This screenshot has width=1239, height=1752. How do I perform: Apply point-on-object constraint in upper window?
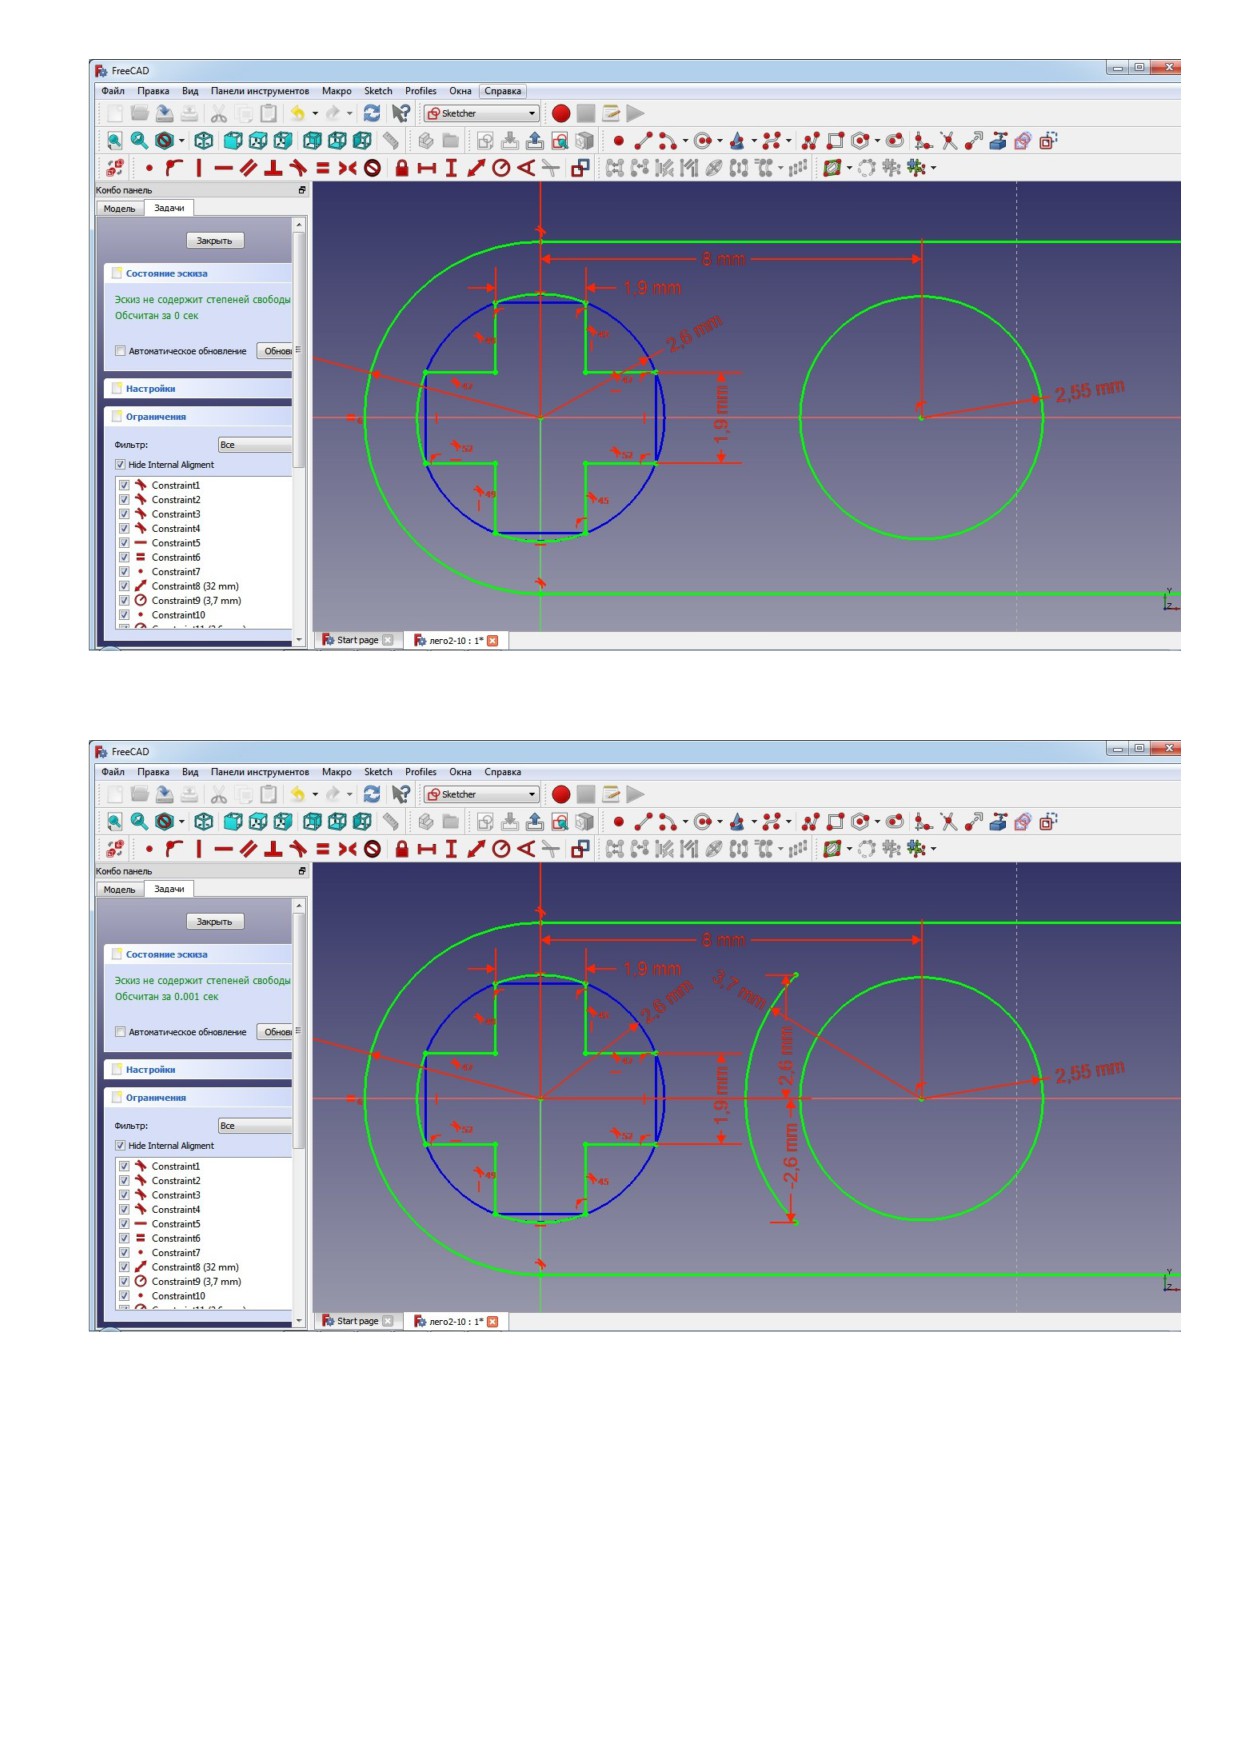[174, 168]
